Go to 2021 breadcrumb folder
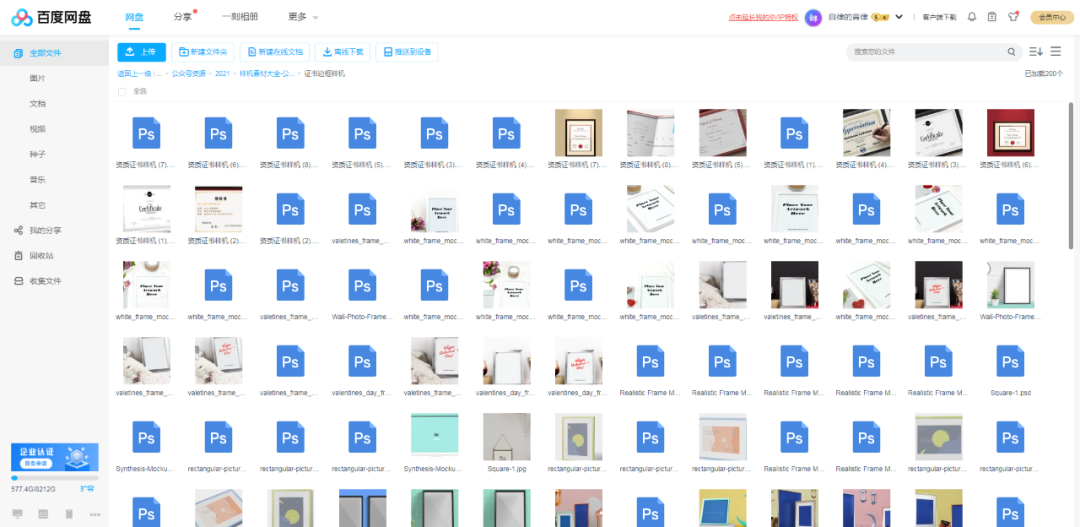The image size is (1080, 527). [x=222, y=73]
